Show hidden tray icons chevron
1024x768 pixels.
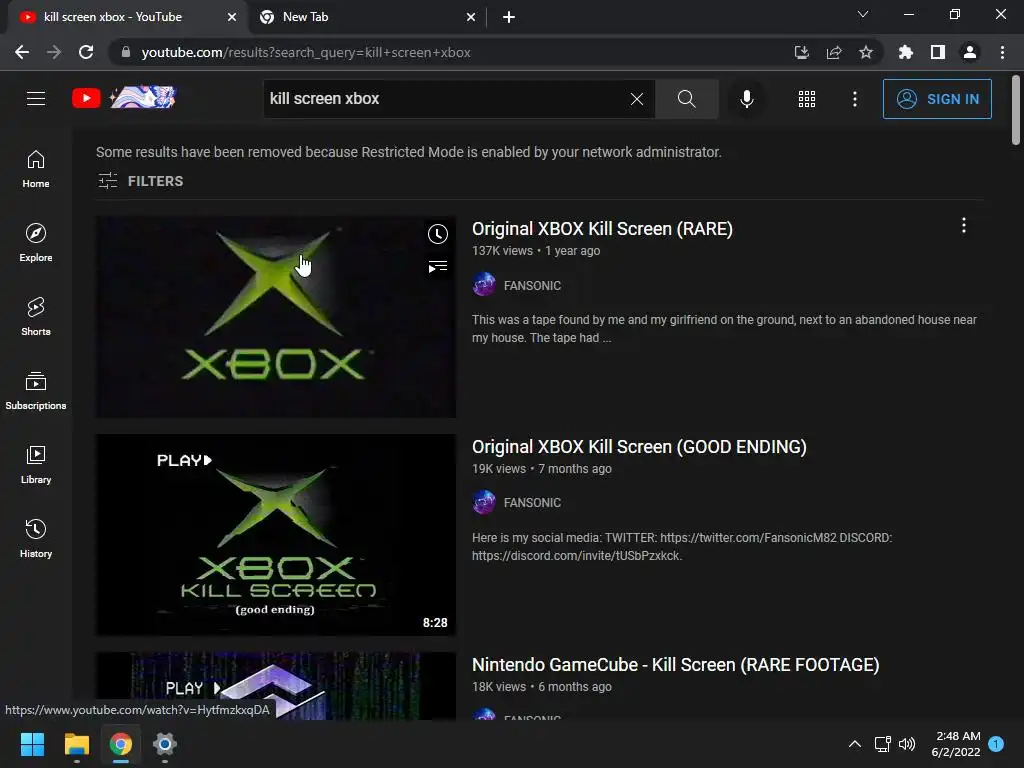point(854,744)
